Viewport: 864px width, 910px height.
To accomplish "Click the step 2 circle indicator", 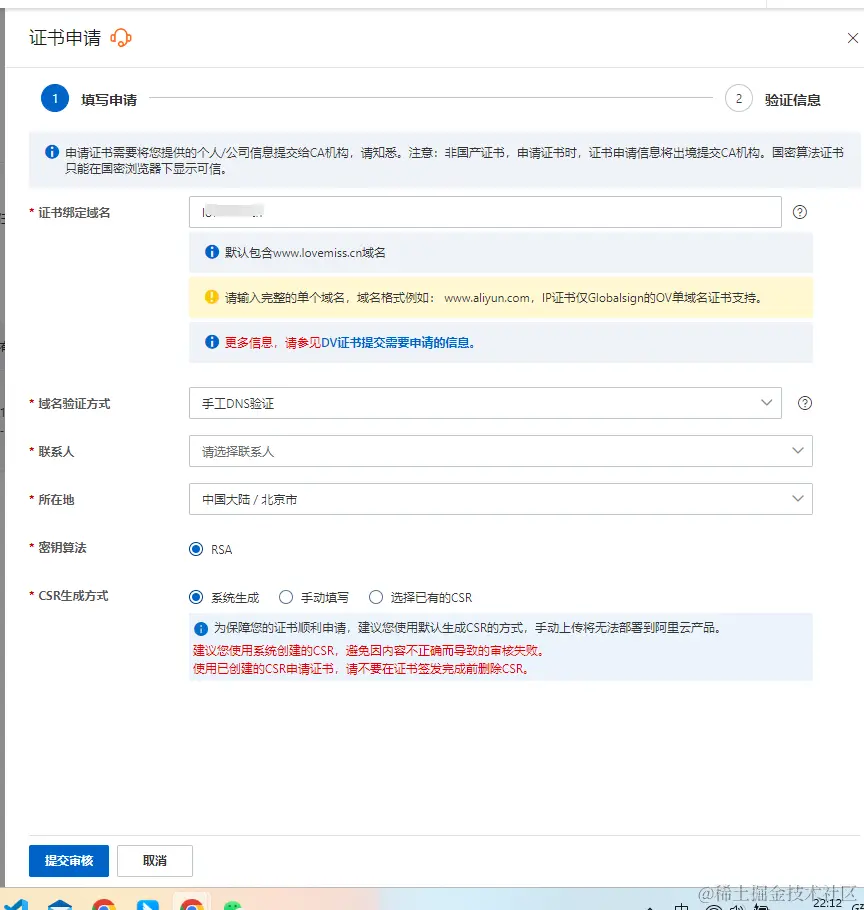I will coord(739,99).
